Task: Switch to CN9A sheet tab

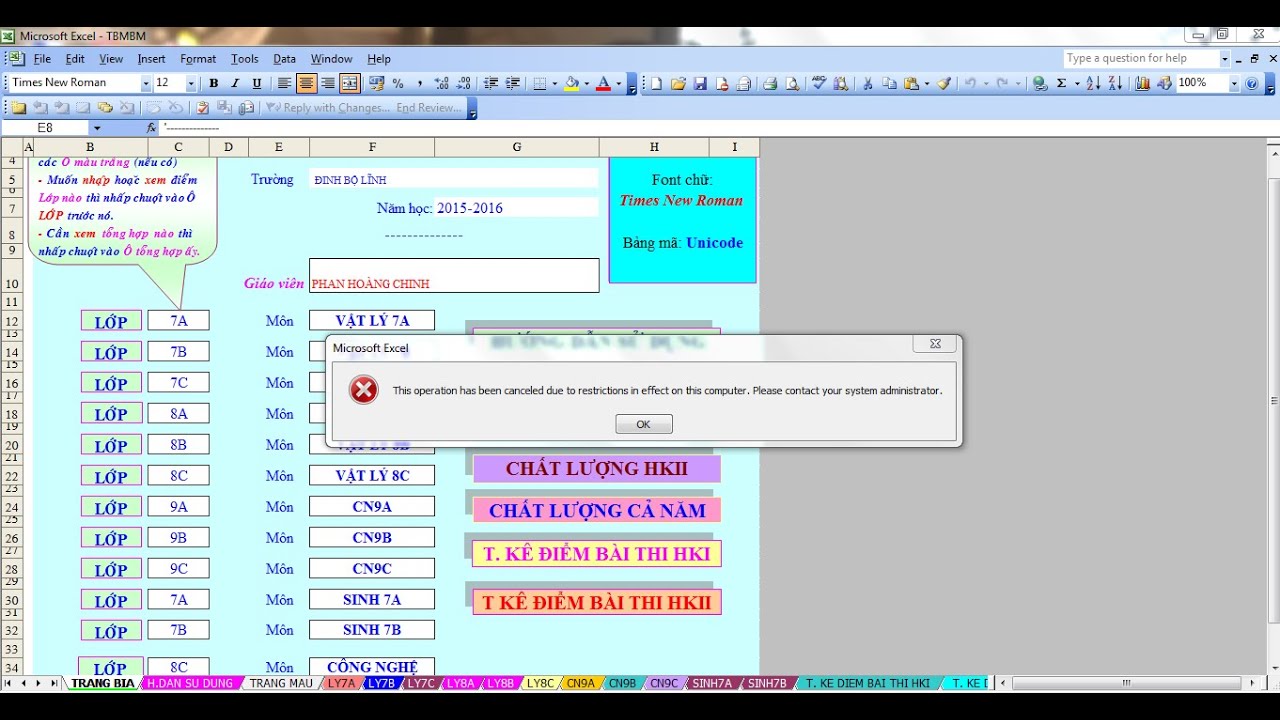Action: 580,683
